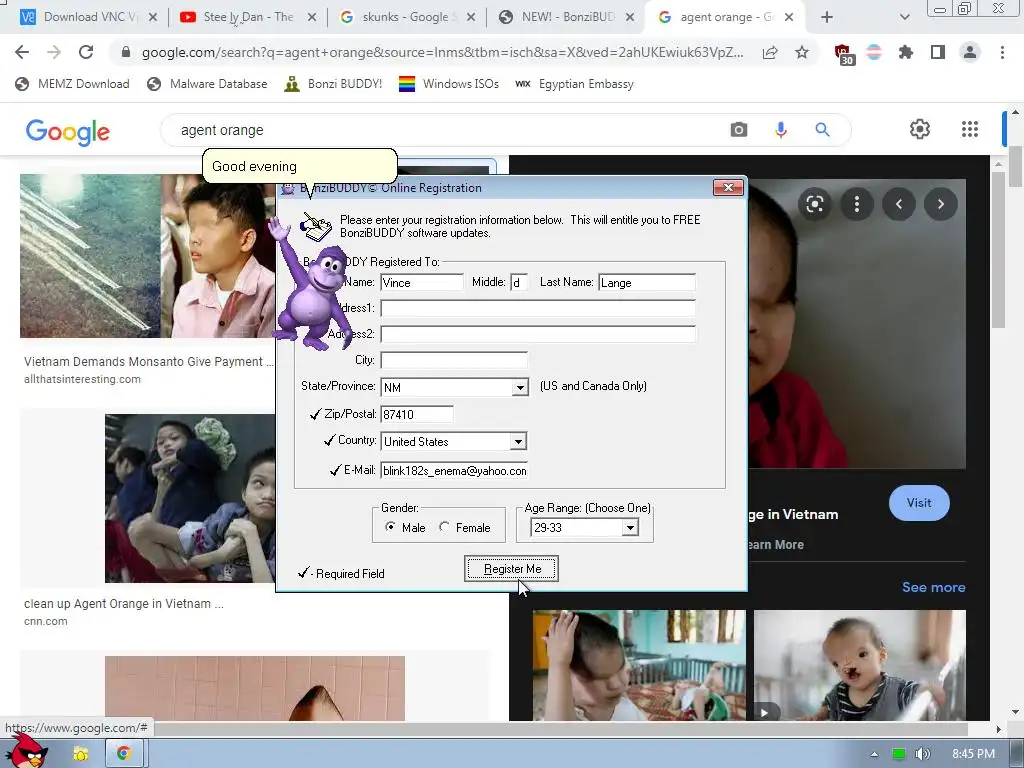Viewport: 1024px width, 768px height.
Task: Select the Male gender radio button
Action: click(x=390, y=526)
